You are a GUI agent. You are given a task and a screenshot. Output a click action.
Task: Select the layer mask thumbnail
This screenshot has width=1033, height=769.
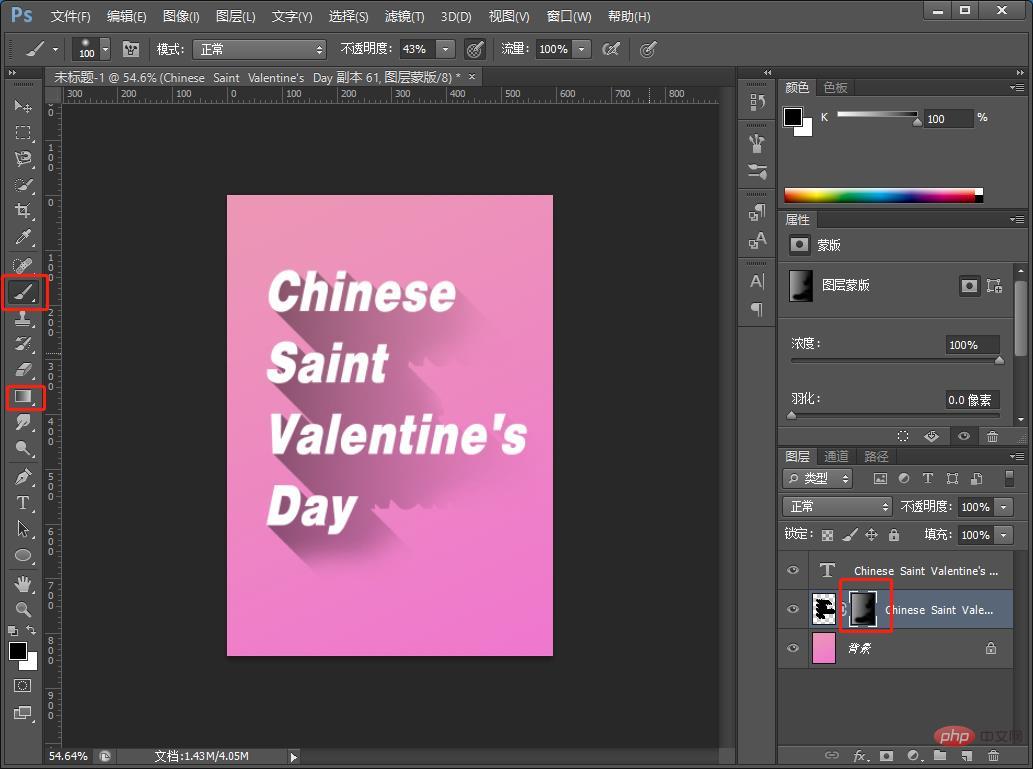[863, 609]
